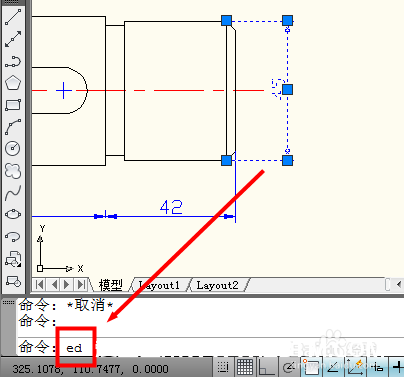Select the Polyline tool

coord(13,61)
